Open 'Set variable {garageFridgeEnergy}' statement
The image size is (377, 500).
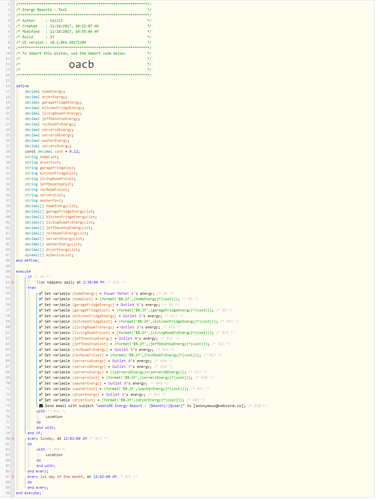click(x=100, y=305)
